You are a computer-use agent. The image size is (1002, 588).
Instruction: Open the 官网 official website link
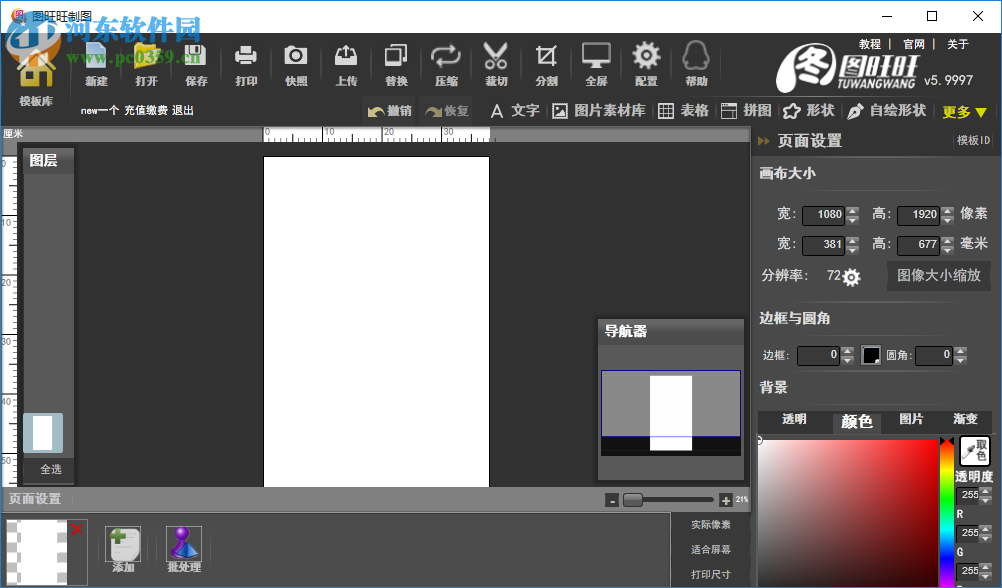point(914,44)
